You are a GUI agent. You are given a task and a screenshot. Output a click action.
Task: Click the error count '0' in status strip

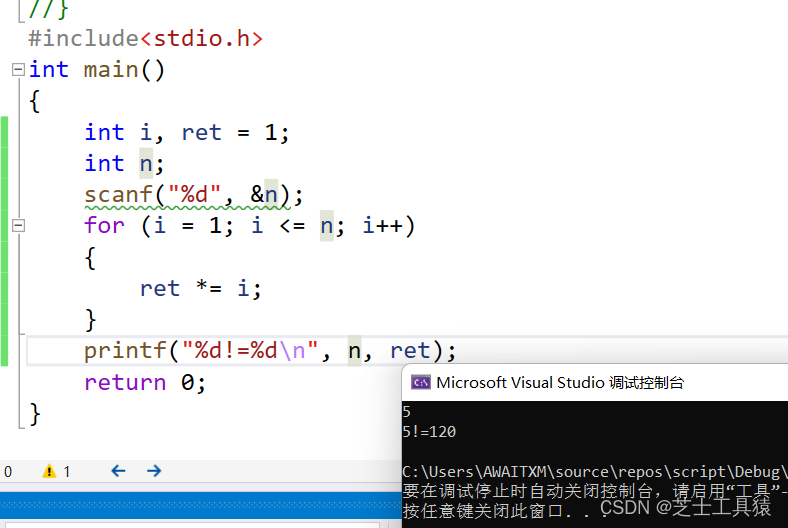pos(8,472)
